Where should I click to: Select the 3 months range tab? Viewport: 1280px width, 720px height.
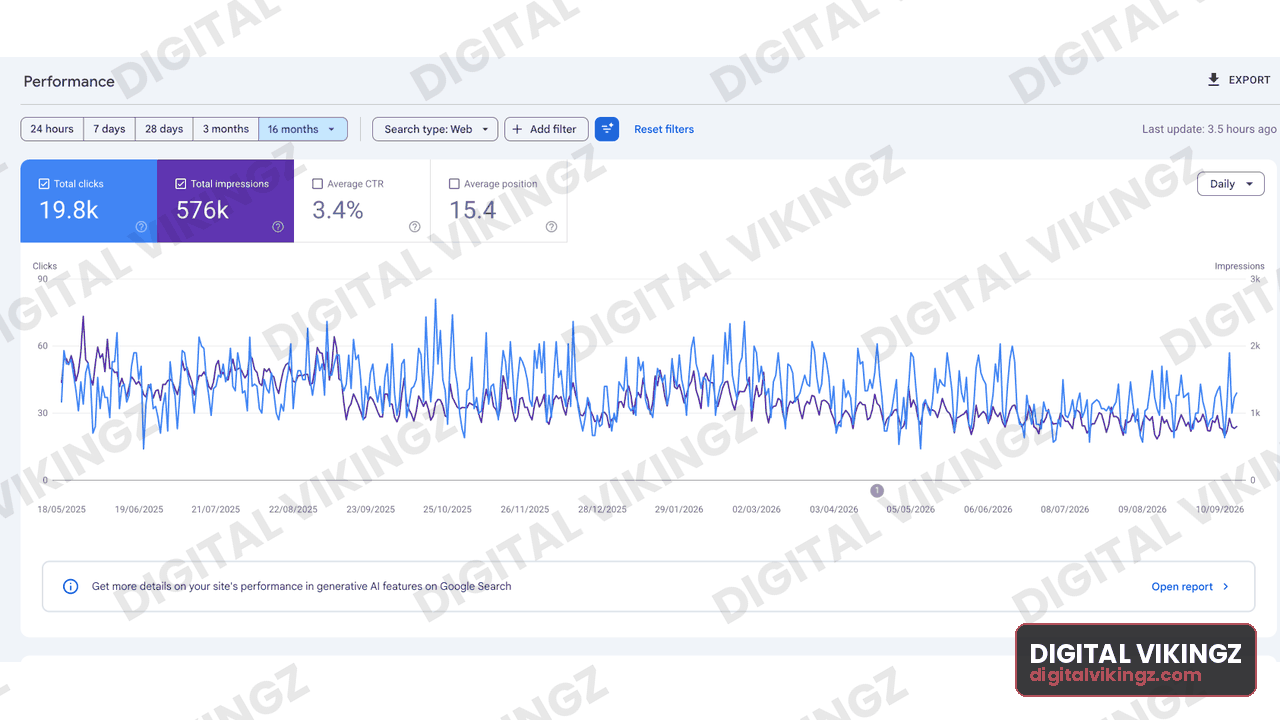[x=226, y=129]
